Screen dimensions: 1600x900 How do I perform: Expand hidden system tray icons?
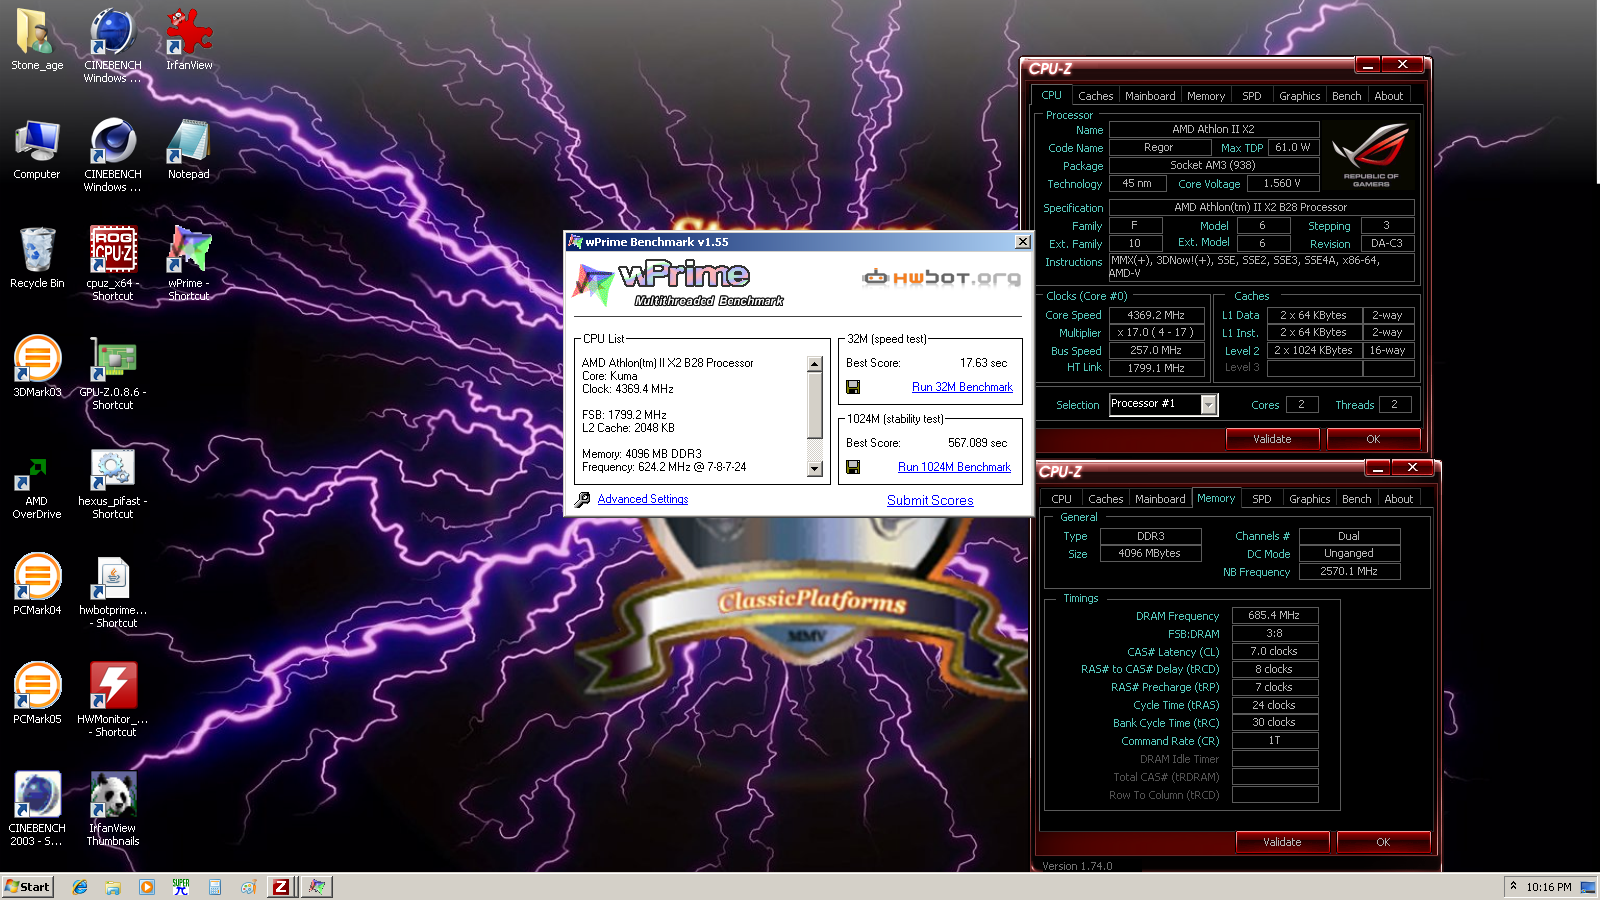1513,886
